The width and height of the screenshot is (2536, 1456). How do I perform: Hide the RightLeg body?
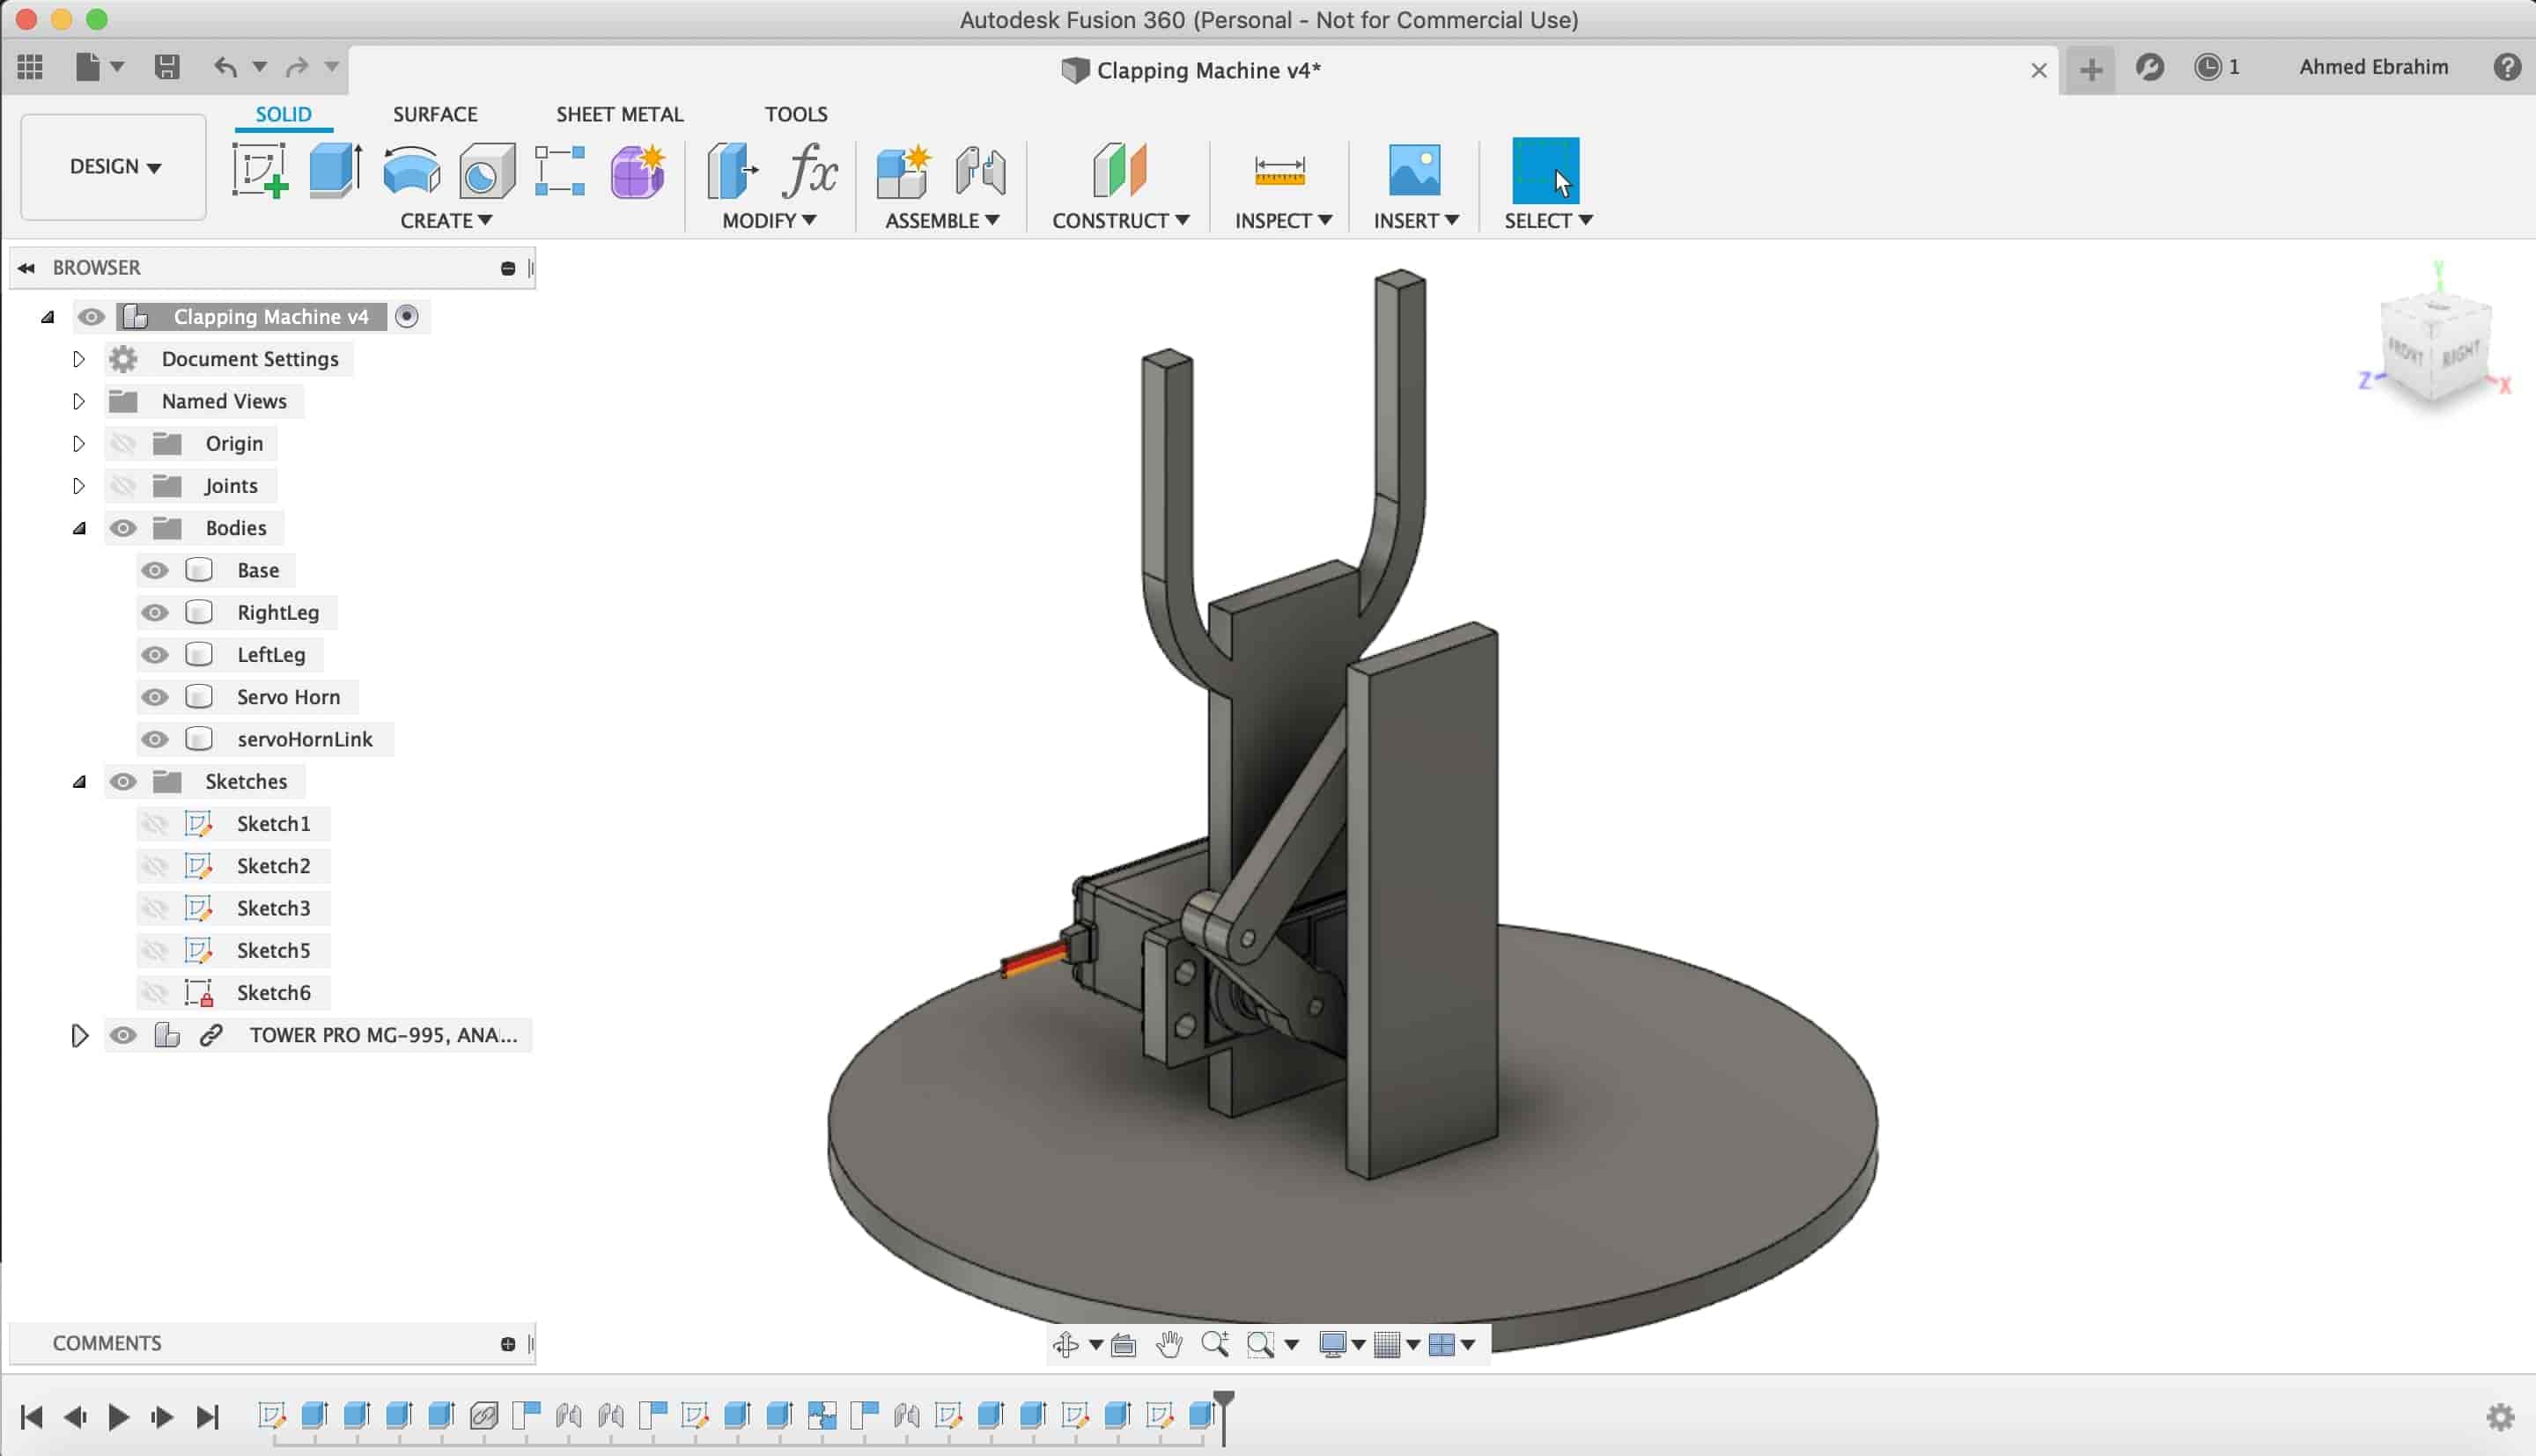[x=154, y=612]
